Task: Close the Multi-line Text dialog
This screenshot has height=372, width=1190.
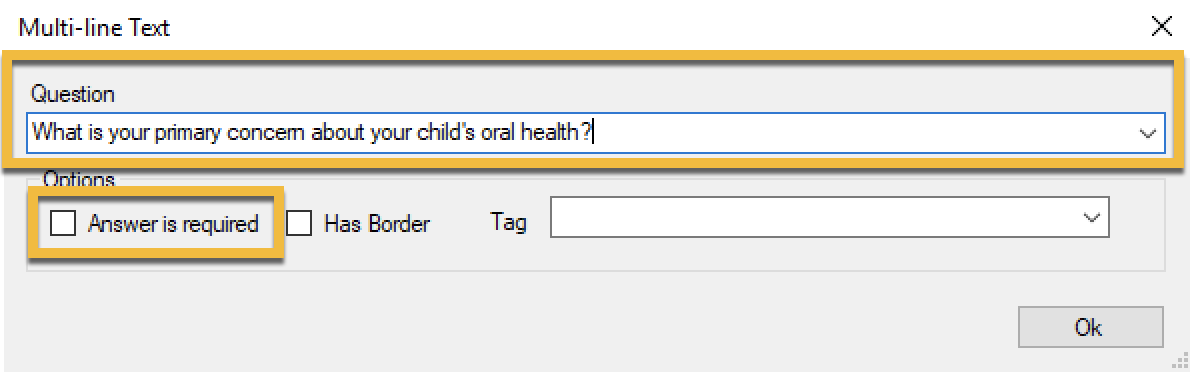Action: coord(1162,28)
